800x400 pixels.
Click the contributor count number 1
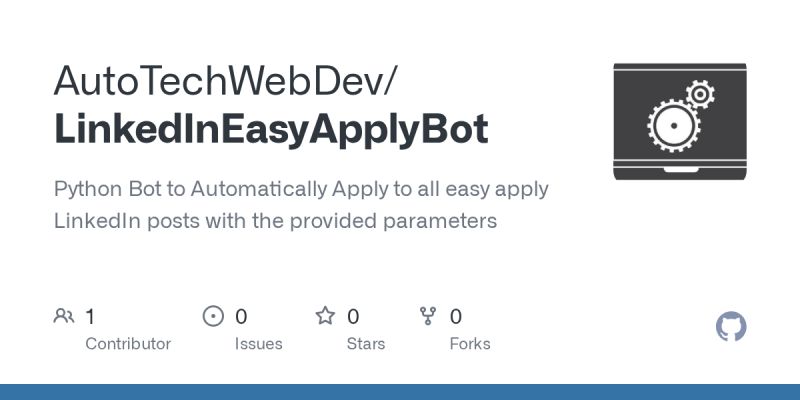tap(90, 317)
